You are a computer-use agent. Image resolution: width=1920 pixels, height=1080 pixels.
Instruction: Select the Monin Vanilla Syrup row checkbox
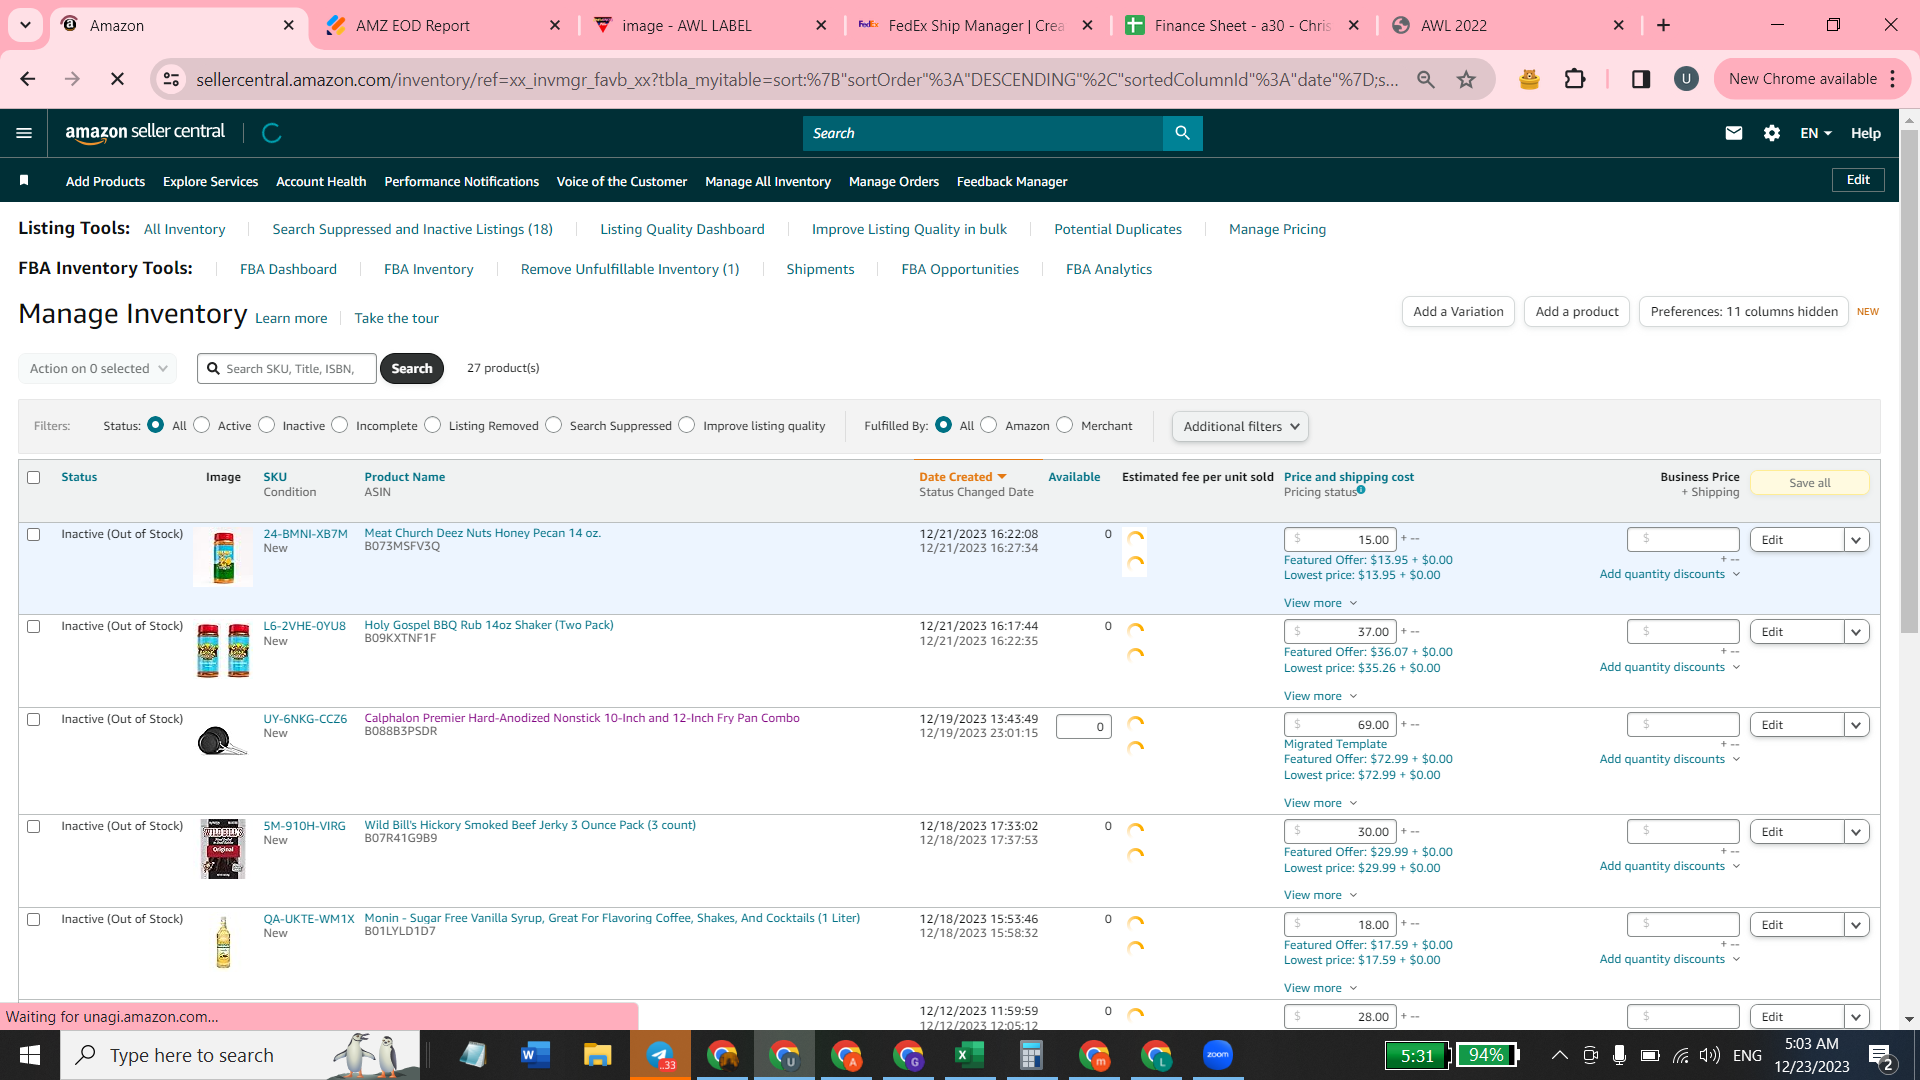coord(34,919)
